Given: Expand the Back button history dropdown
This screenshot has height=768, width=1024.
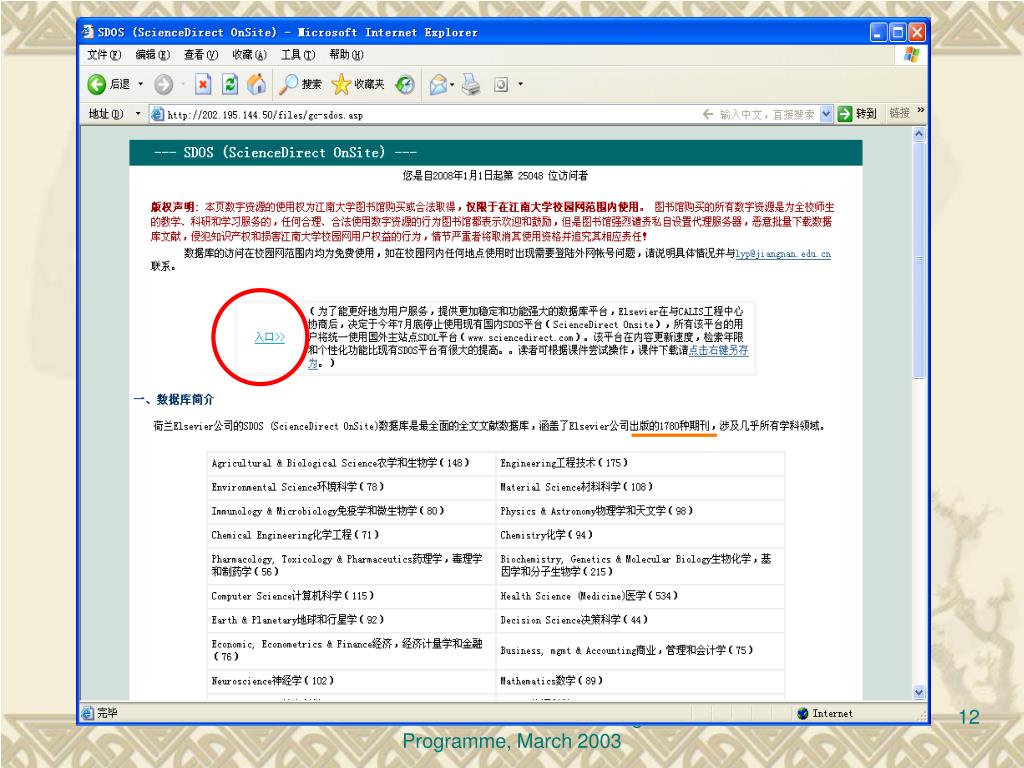Looking at the screenshot, I should point(140,84).
